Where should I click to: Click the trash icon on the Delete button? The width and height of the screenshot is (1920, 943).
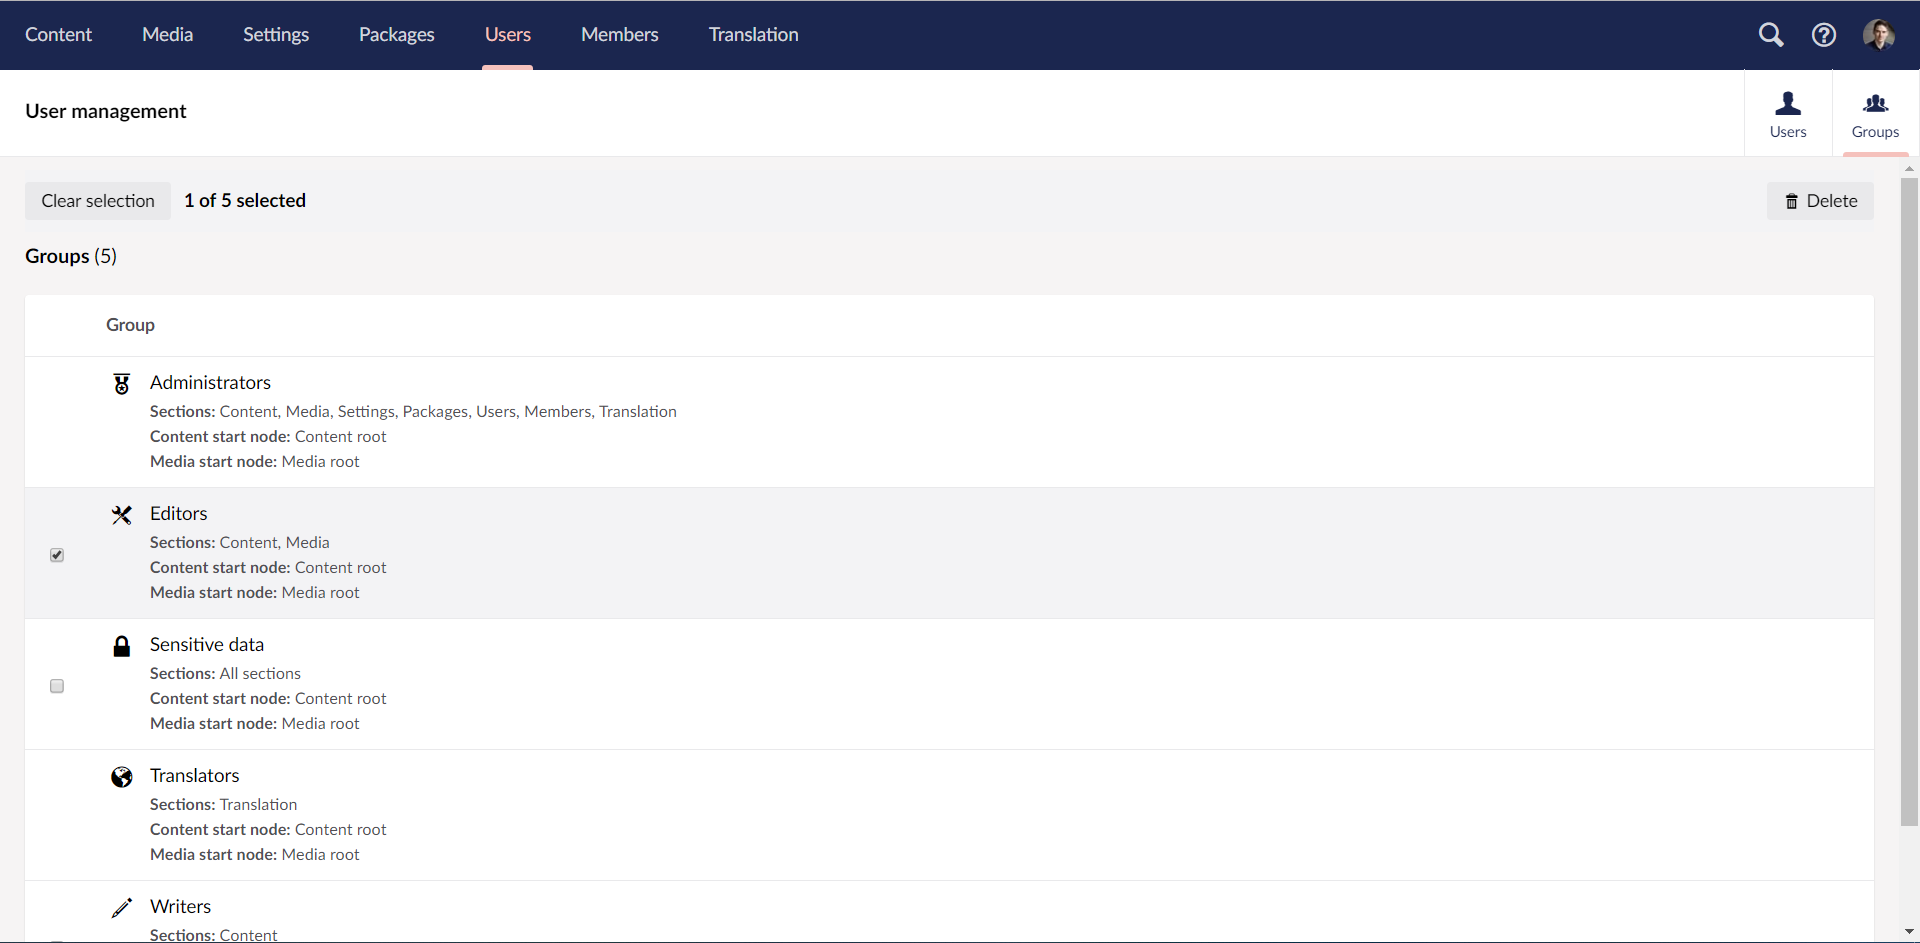[1791, 201]
